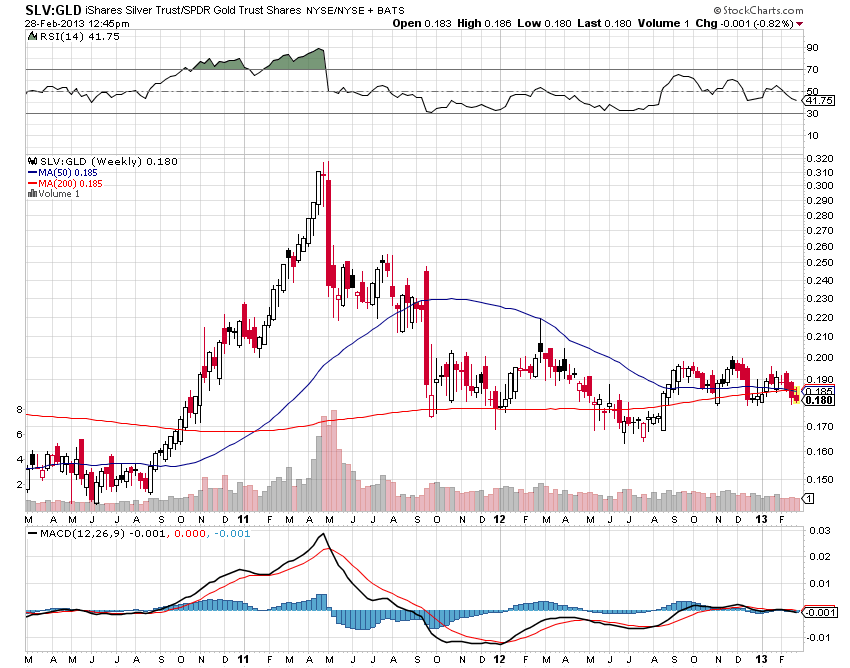Viewport: 850px width, 668px height.
Task: Click the 0.03 level on the MACD axis
Action: tap(820, 530)
